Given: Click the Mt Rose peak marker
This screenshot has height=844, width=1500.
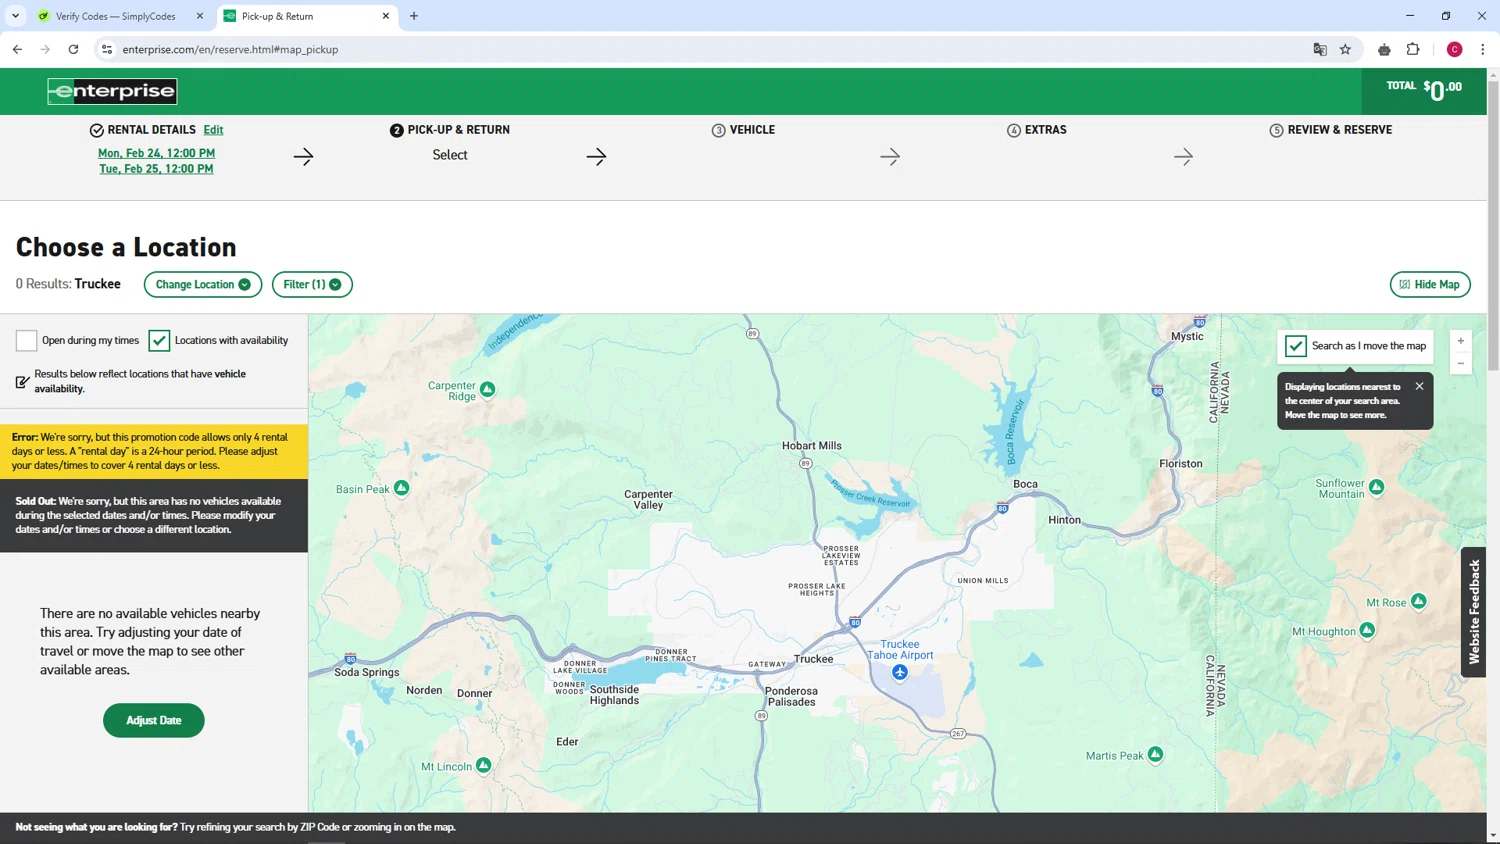Looking at the screenshot, I should [1418, 601].
